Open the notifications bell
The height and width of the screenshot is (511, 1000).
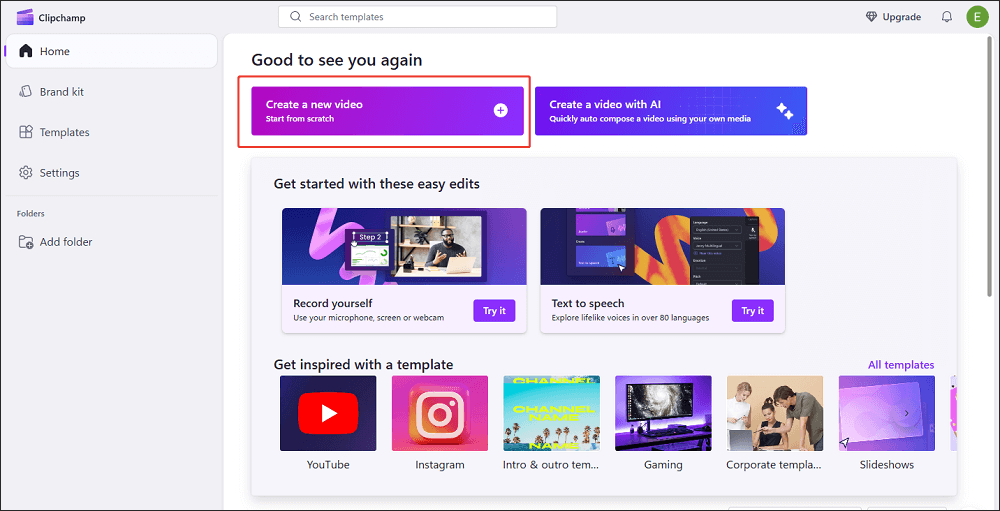click(x=946, y=17)
